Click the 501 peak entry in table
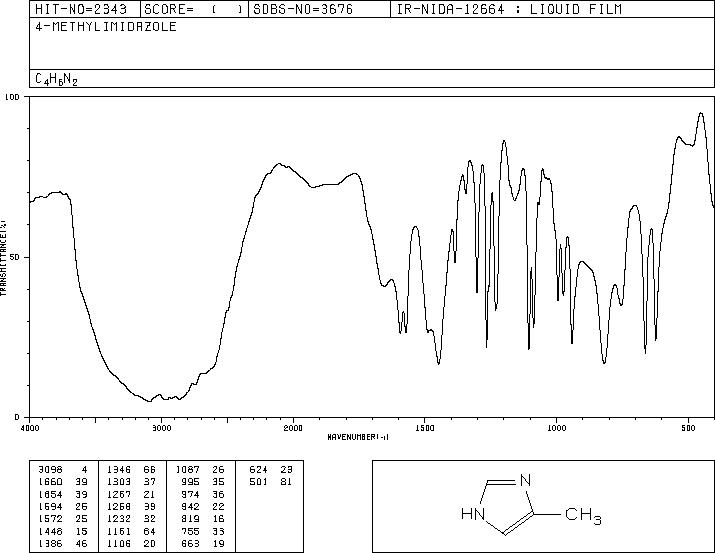715x553 pixels. point(271,482)
